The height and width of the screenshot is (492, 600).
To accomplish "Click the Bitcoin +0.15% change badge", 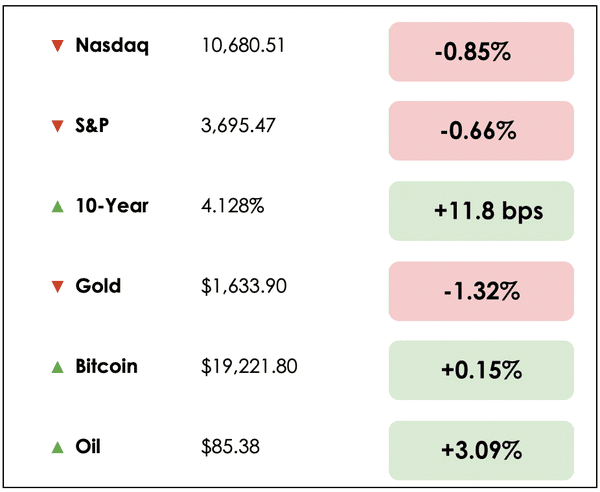I will click(480, 370).
